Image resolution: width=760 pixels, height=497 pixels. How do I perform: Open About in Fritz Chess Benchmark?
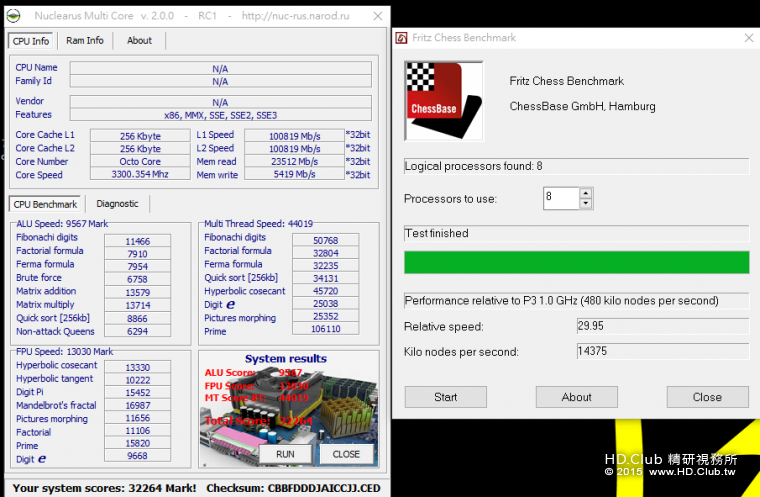[576, 397]
